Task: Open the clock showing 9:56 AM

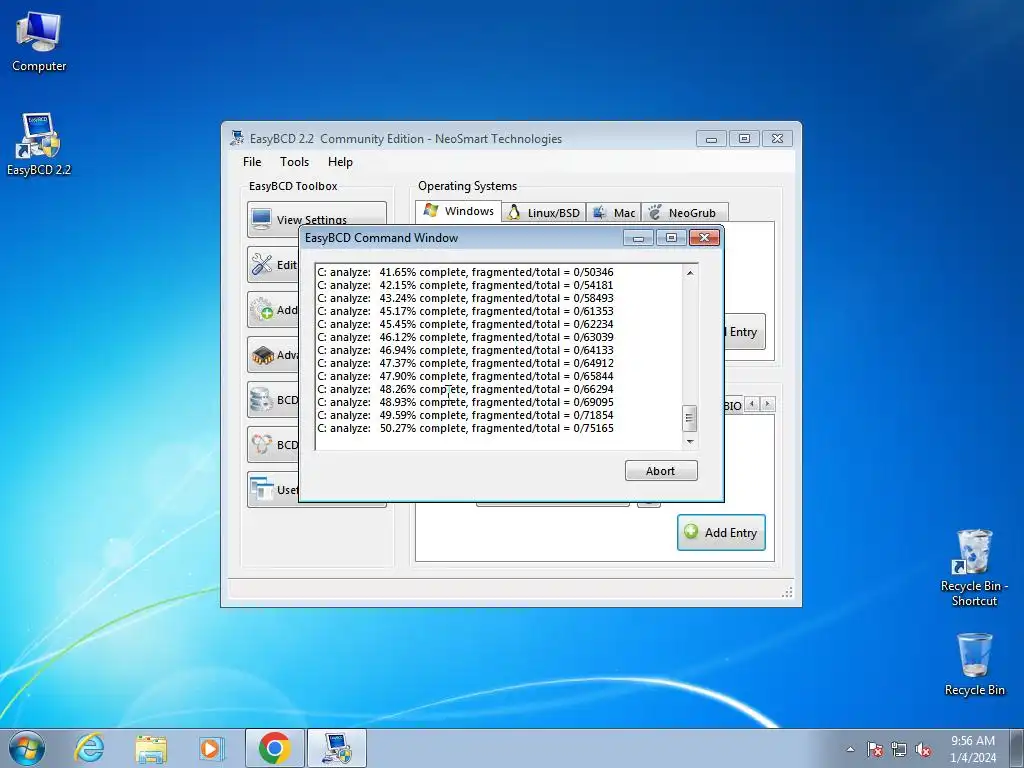Action: pos(973,748)
